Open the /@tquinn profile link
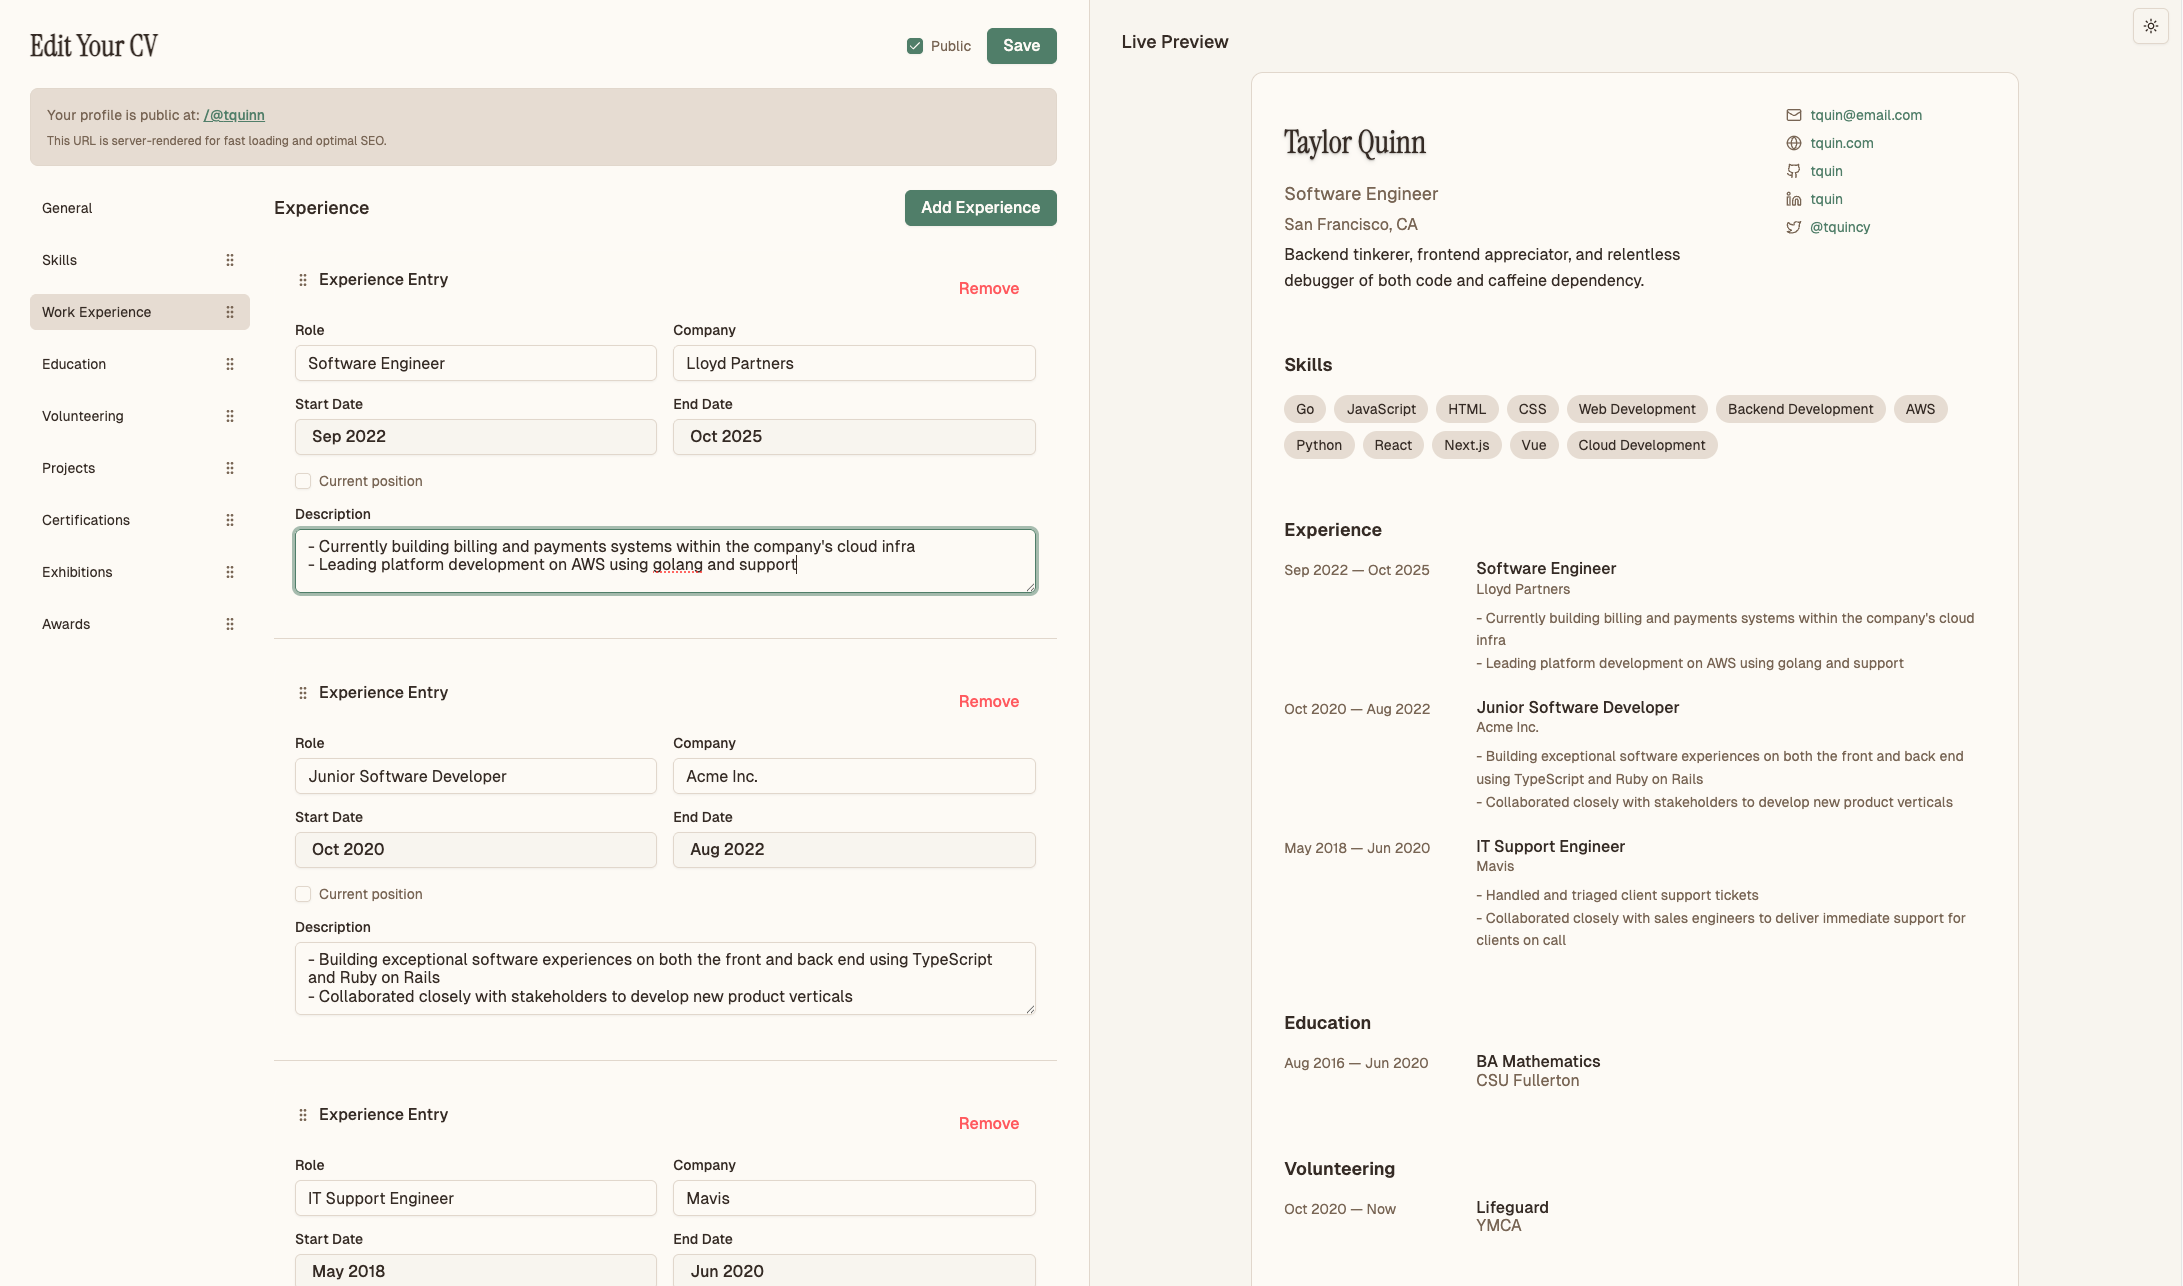This screenshot has width=2183, height=1286. pos(233,115)
